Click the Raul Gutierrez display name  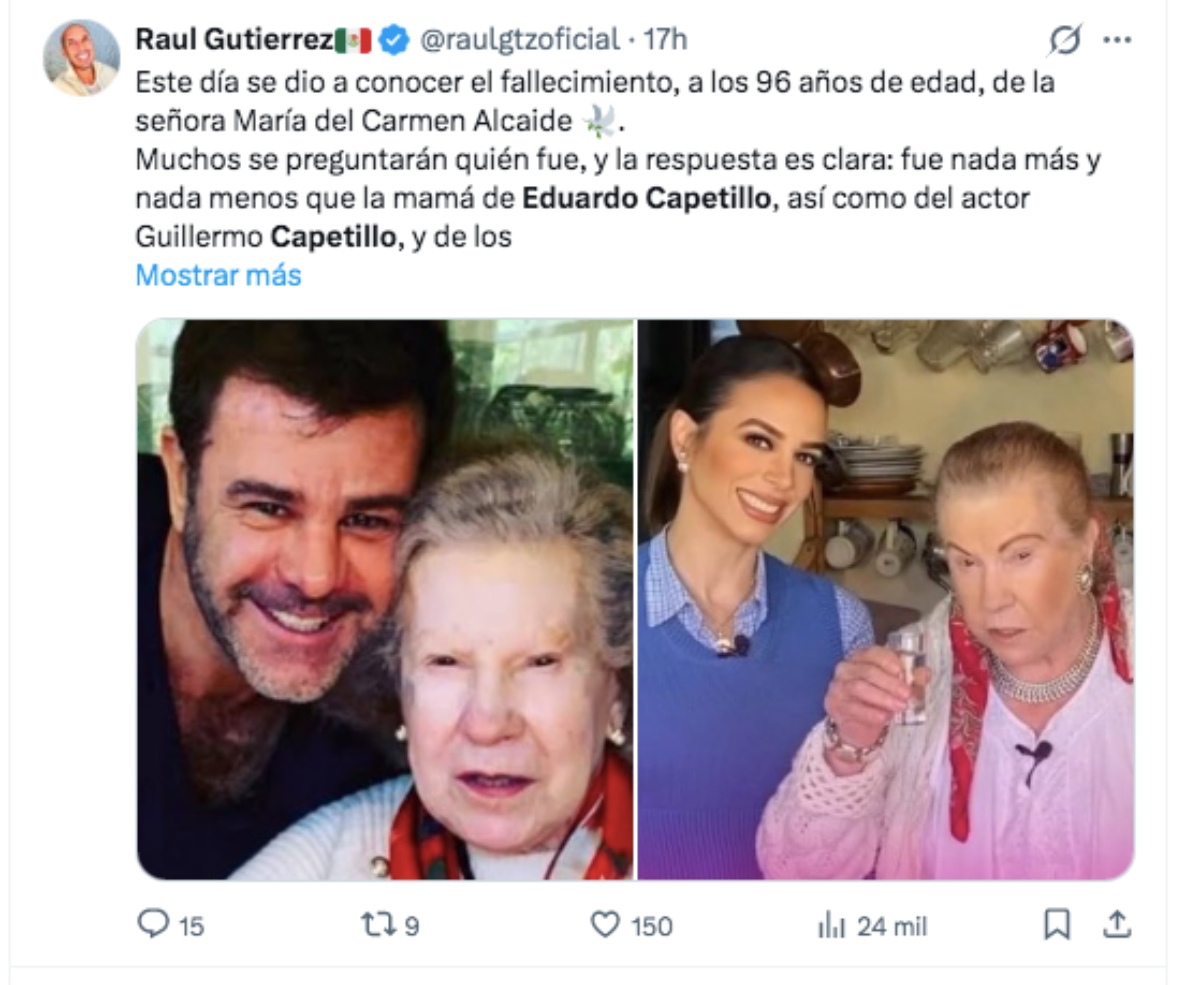click(234, 40)
